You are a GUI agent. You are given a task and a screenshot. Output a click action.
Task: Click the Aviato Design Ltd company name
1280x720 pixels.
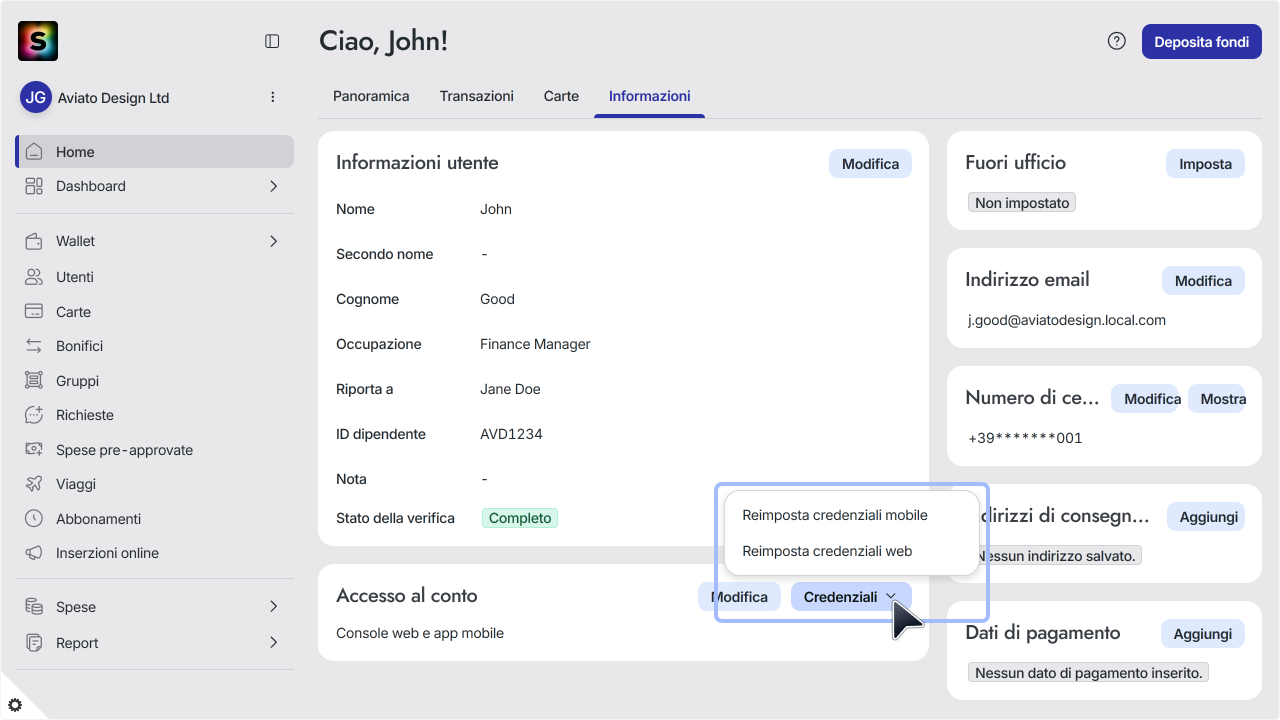pyautogui.click(x=113, y=98)
